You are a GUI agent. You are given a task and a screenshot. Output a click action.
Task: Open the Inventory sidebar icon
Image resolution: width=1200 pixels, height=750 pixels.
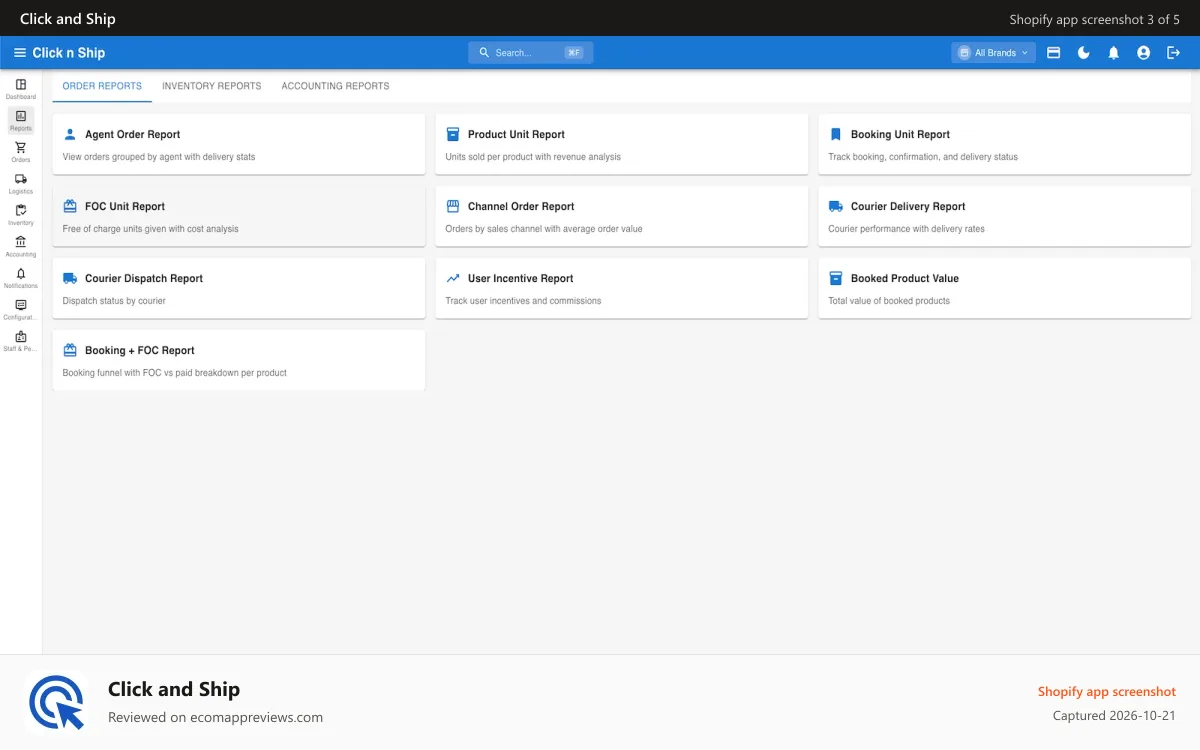pos(21,210)
